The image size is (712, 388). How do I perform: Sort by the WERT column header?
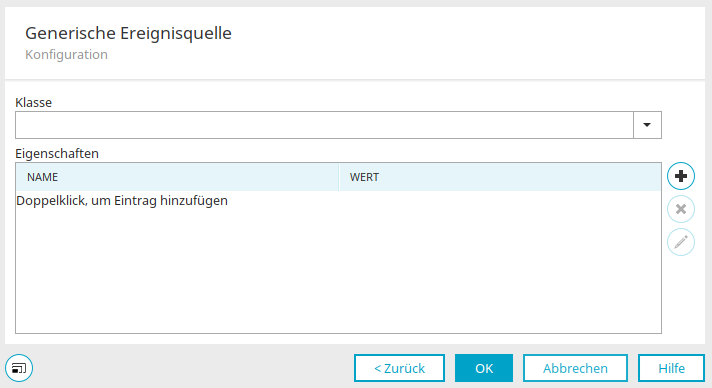pos(500,177)
